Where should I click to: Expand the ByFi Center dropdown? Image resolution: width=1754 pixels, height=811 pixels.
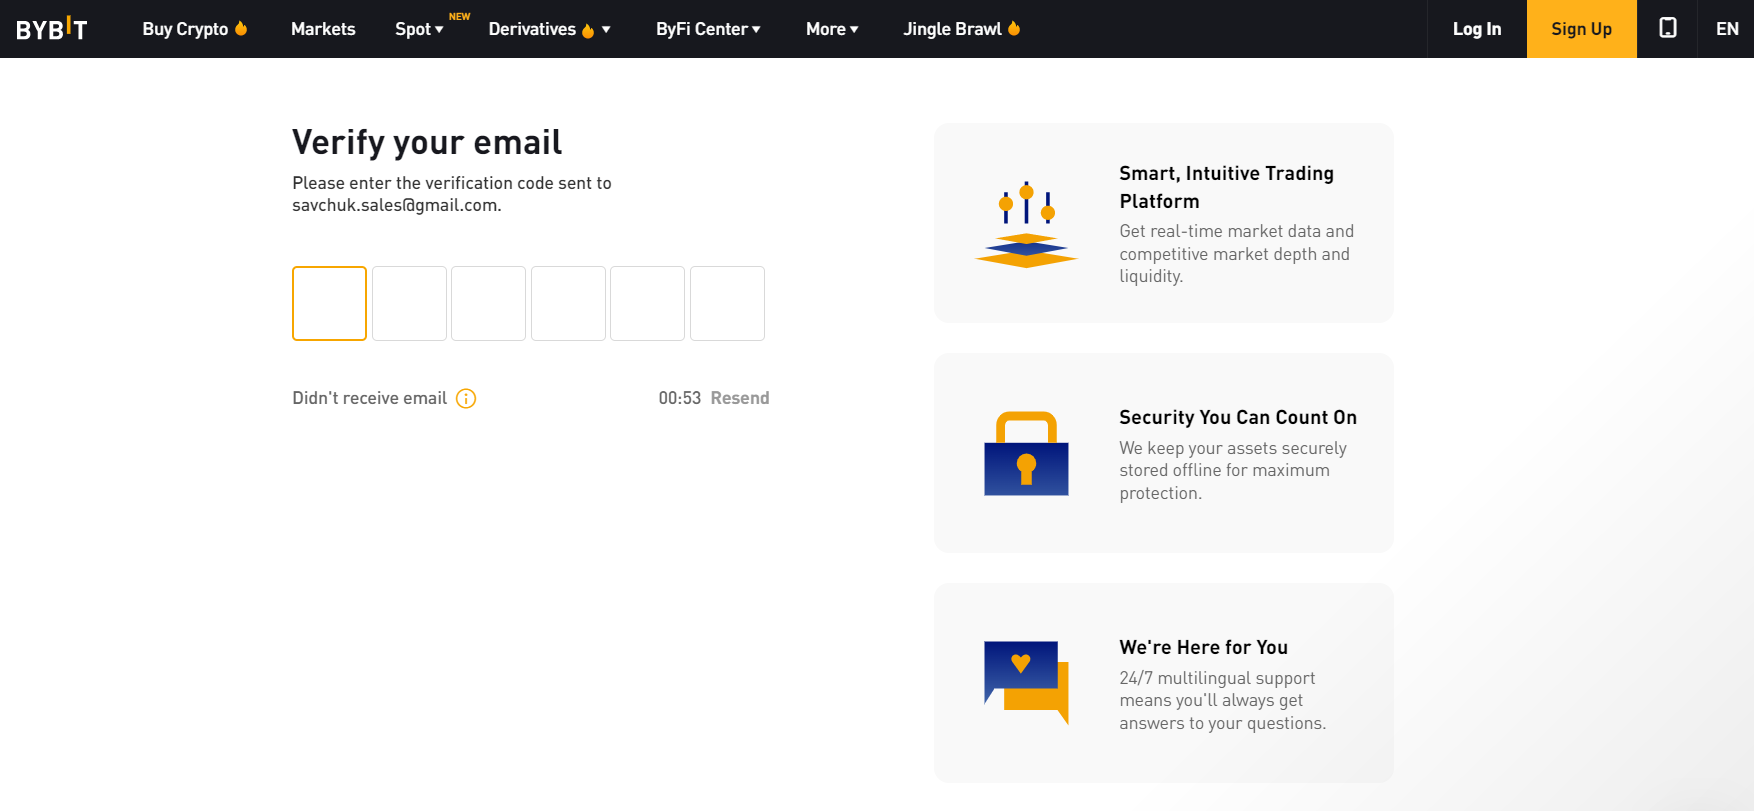point(708,29)
